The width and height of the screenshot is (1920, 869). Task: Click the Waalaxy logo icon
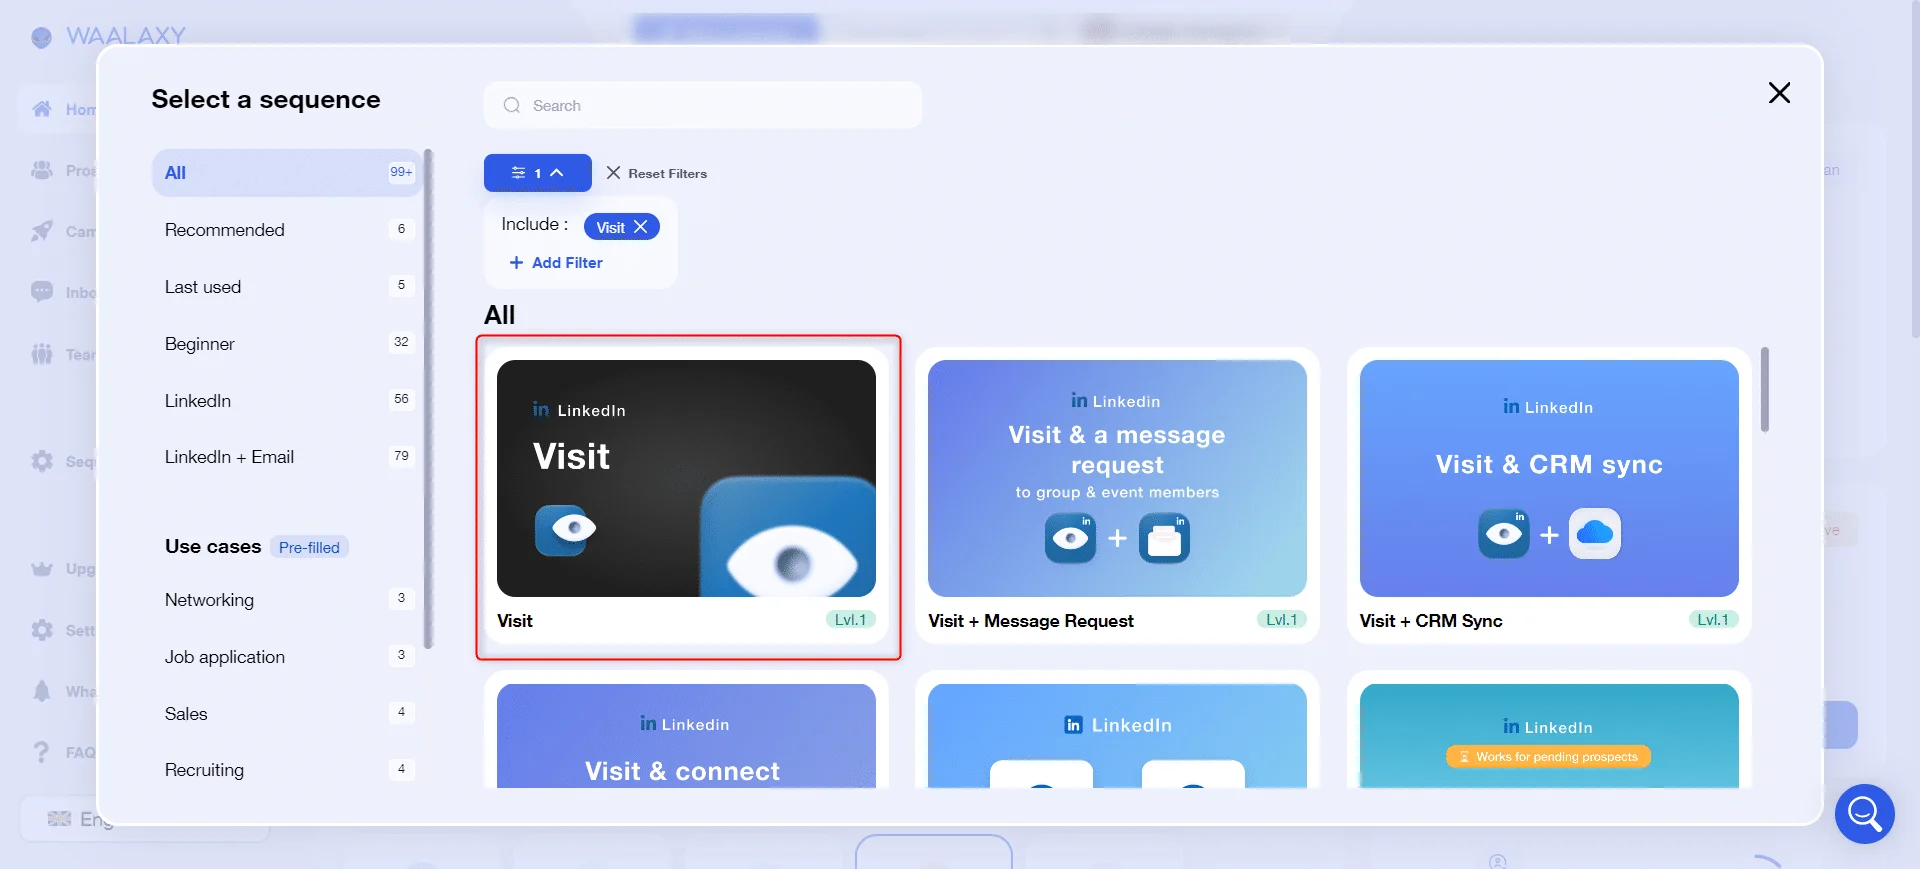click(42, 37)
